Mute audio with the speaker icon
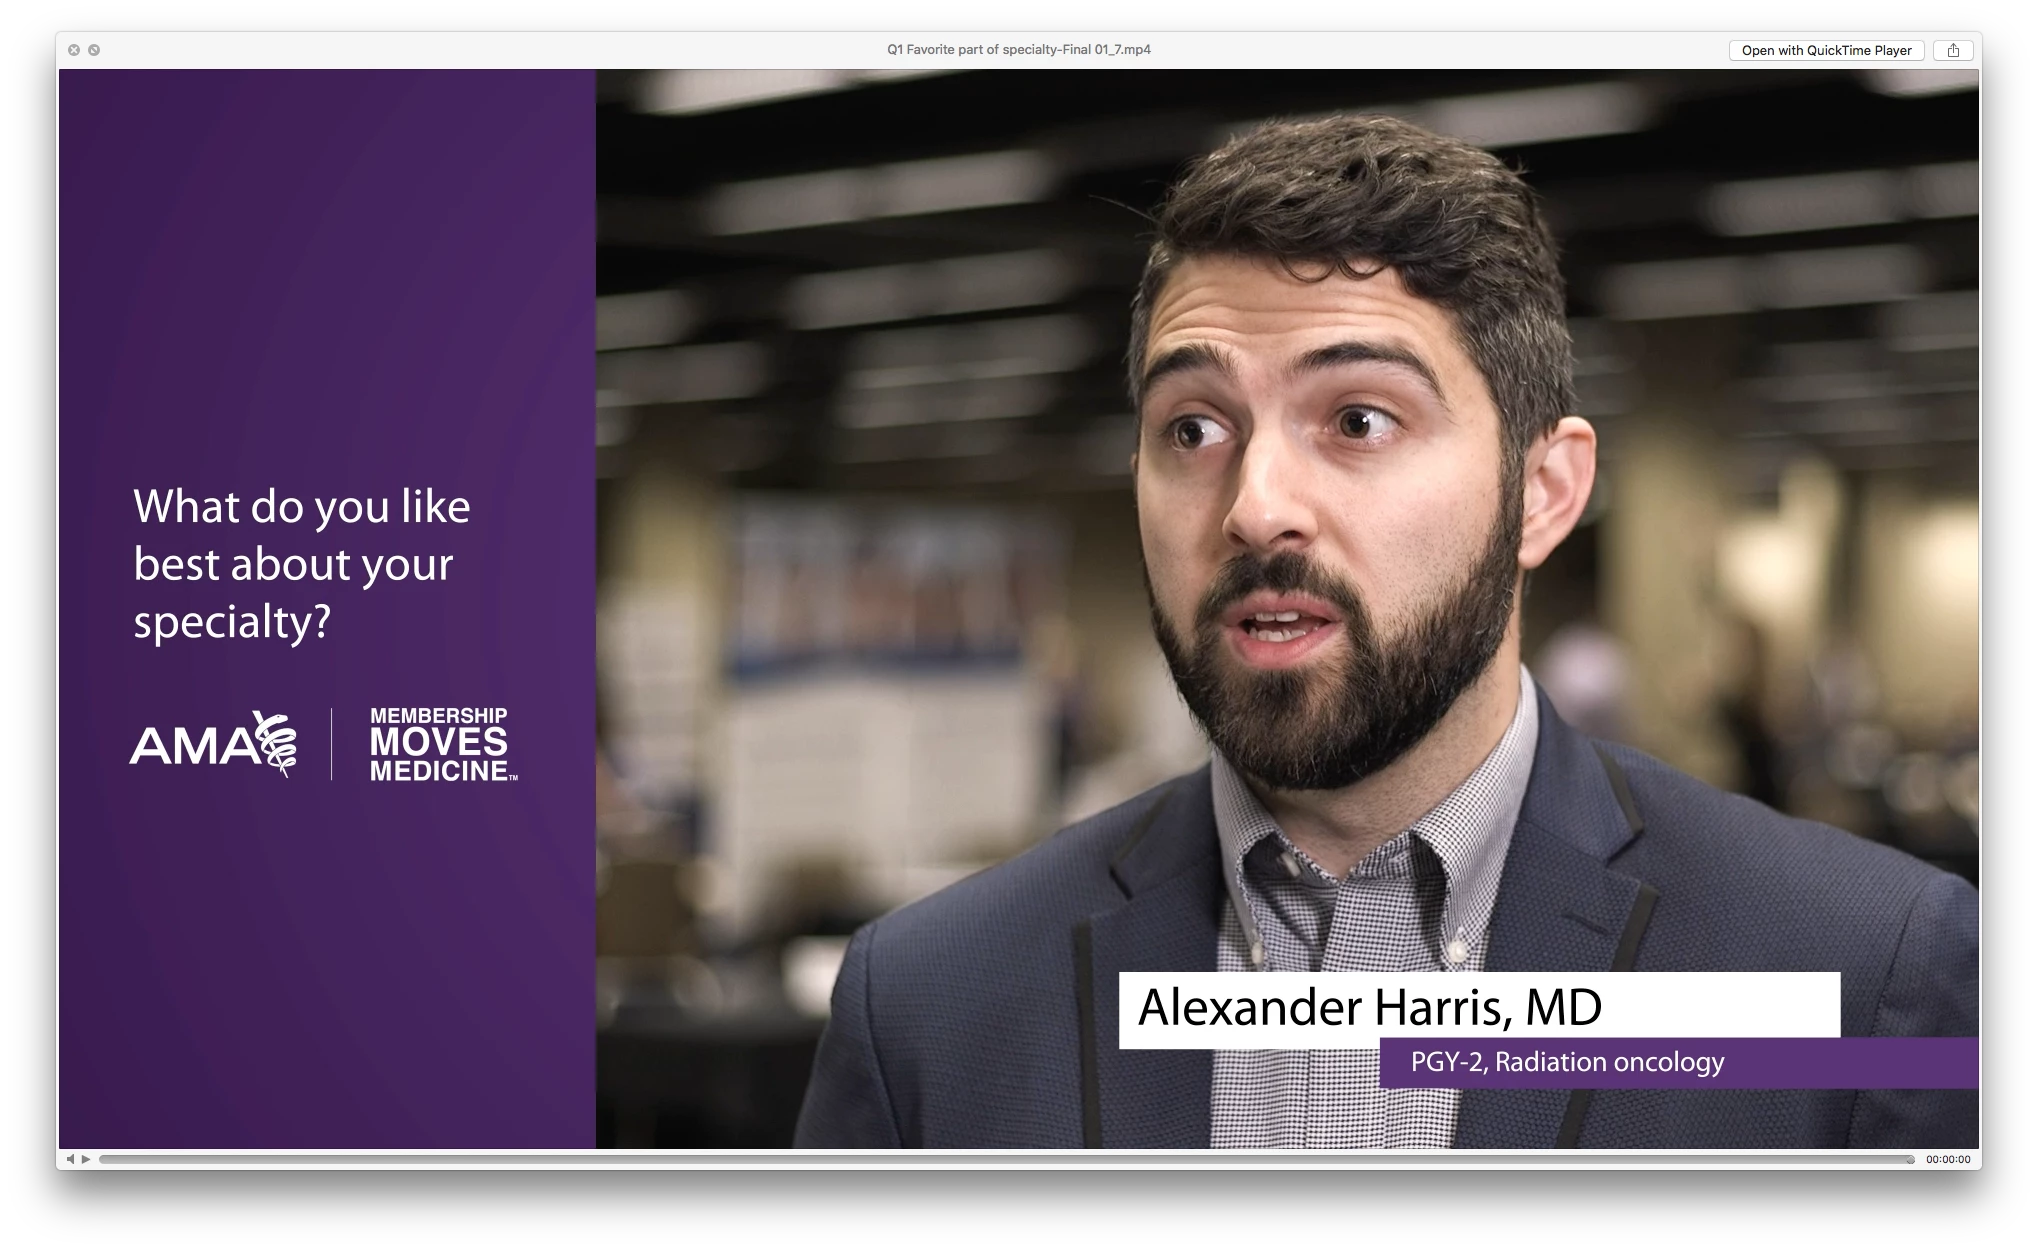The image size is (2038, 1250). tap(70, 1159)
